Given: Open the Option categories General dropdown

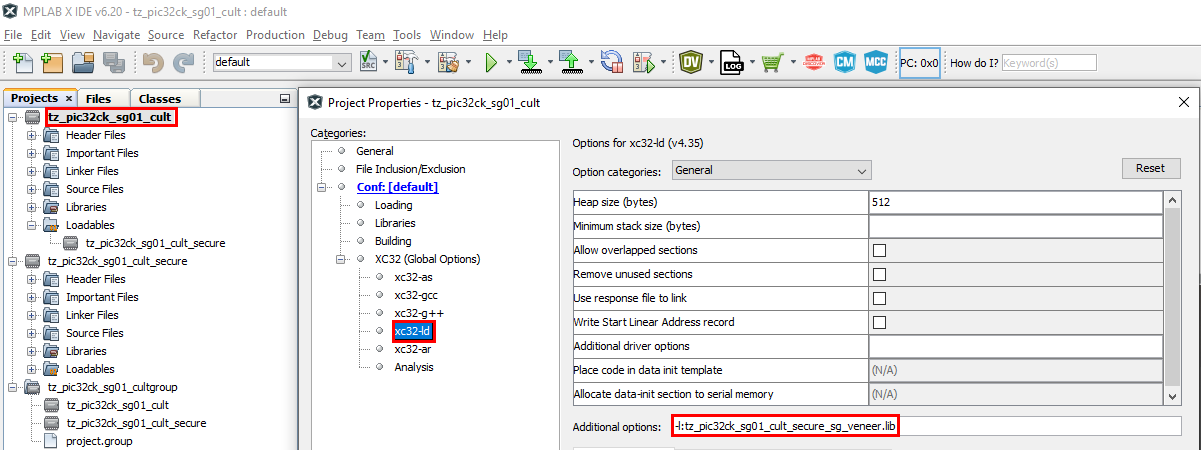Looking at the screenshot, I should [772, 170].
